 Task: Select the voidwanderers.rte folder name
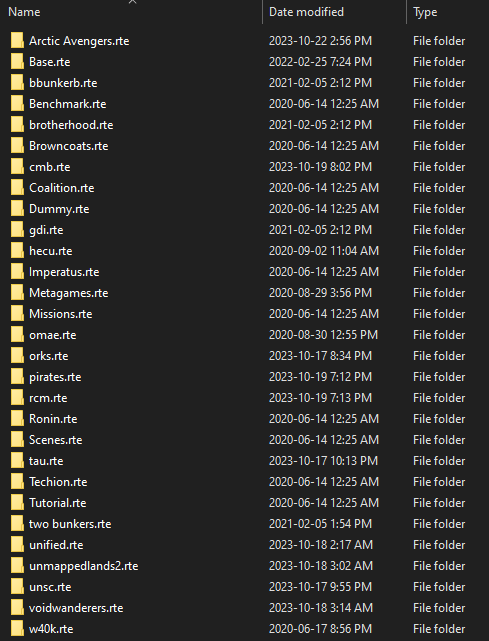[x=76, y=608]
